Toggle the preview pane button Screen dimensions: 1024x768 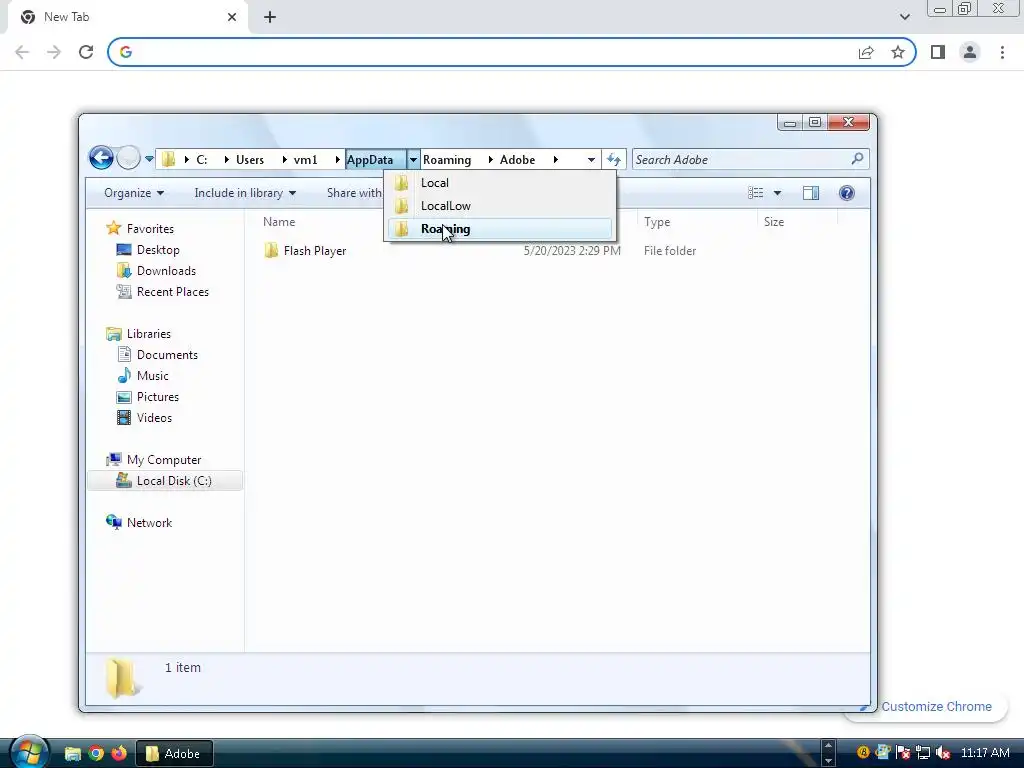click(x=811, y=193)
